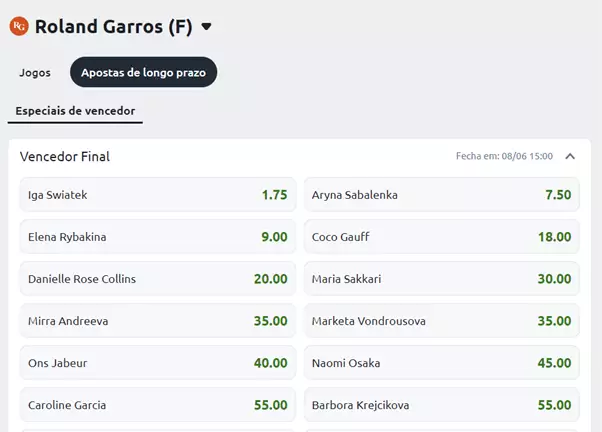Select Coco Gauff at 18.00
The width and height of the screenshot is (602, 432).
442,237
